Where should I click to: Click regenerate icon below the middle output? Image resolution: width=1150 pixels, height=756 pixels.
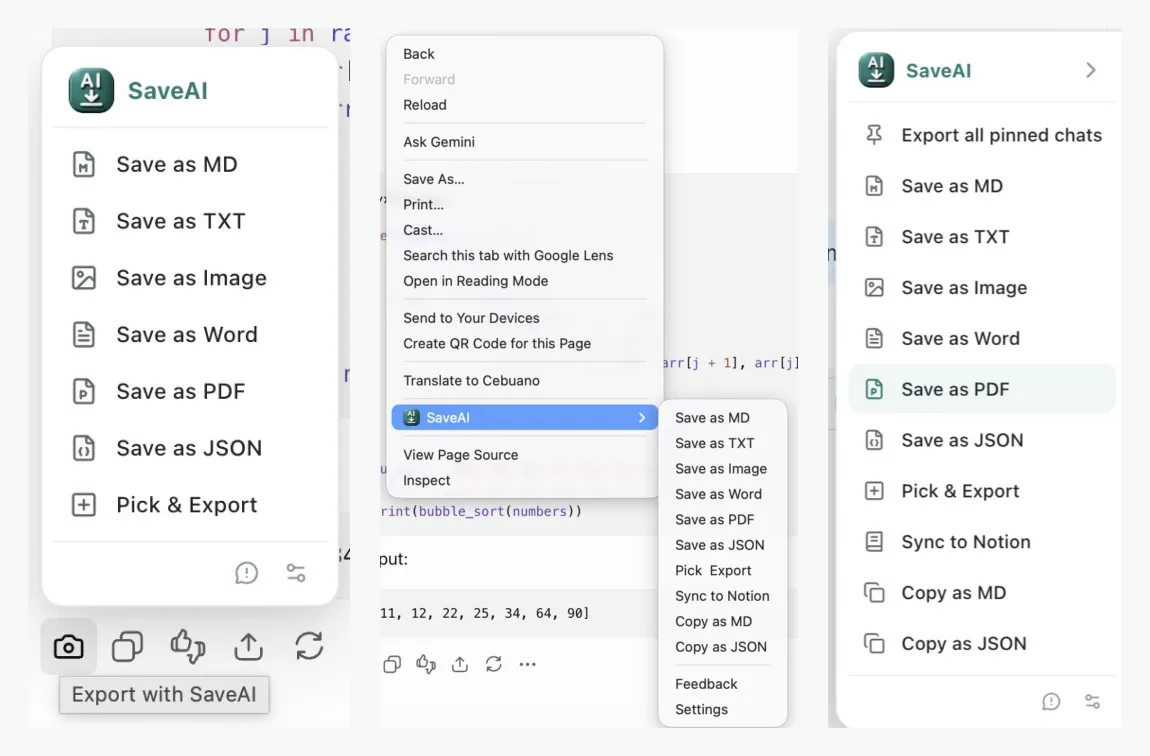click(494, 664)
